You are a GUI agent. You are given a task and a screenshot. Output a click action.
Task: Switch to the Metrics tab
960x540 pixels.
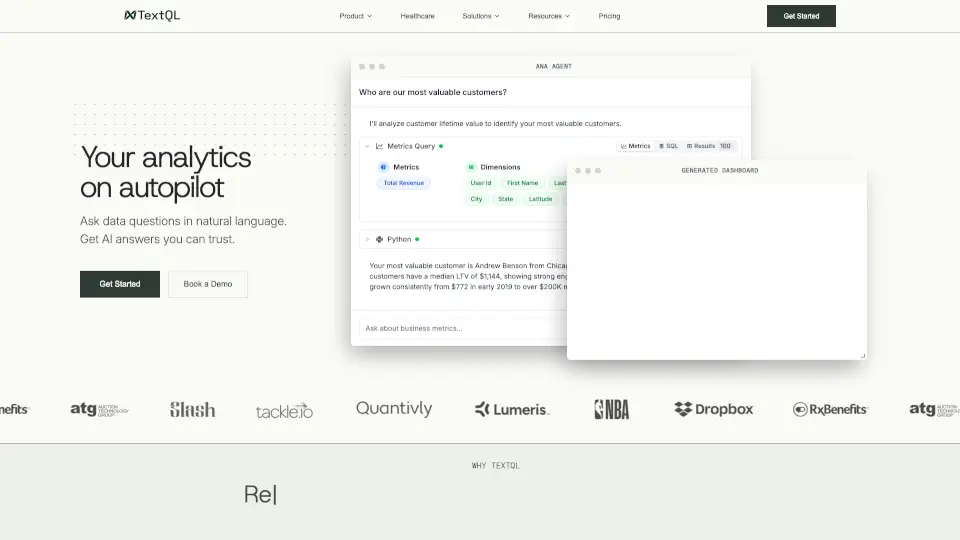636,146
